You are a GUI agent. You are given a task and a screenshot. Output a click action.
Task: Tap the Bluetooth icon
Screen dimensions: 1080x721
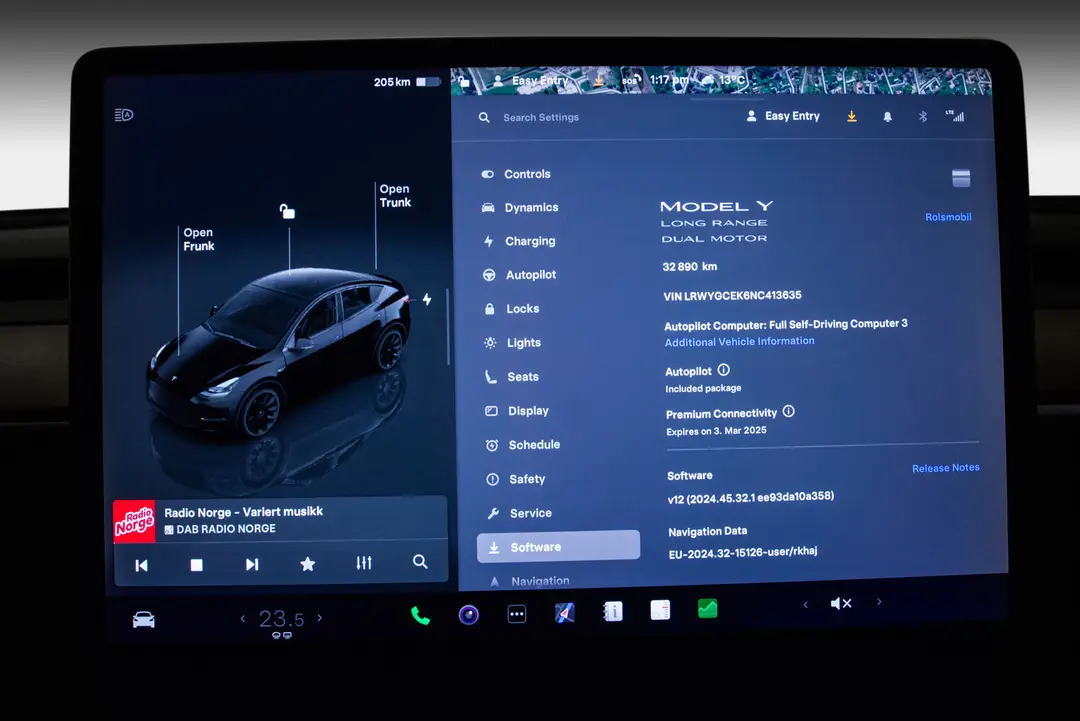pyautogui.click(x=923, y=116)
